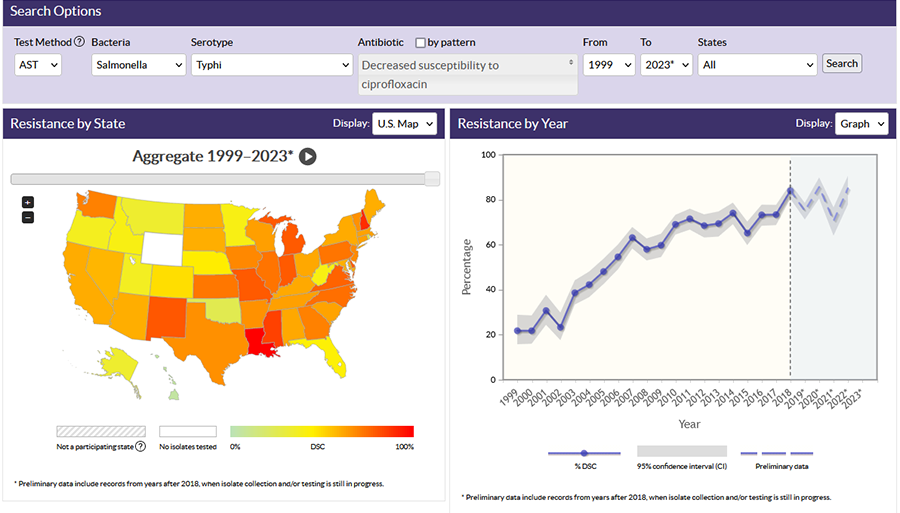The height and width of the screenshot is (513, 900).
Task: Change year display from Graph
Action: (x=861, y=124)
